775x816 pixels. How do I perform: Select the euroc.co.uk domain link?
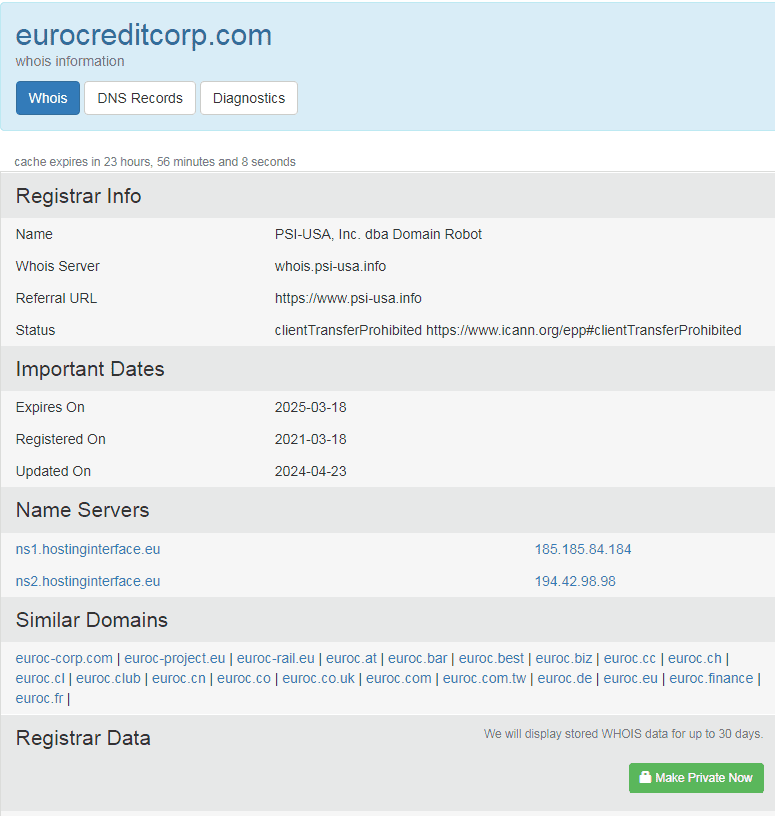pyautogui.click(x=318, y=678)
